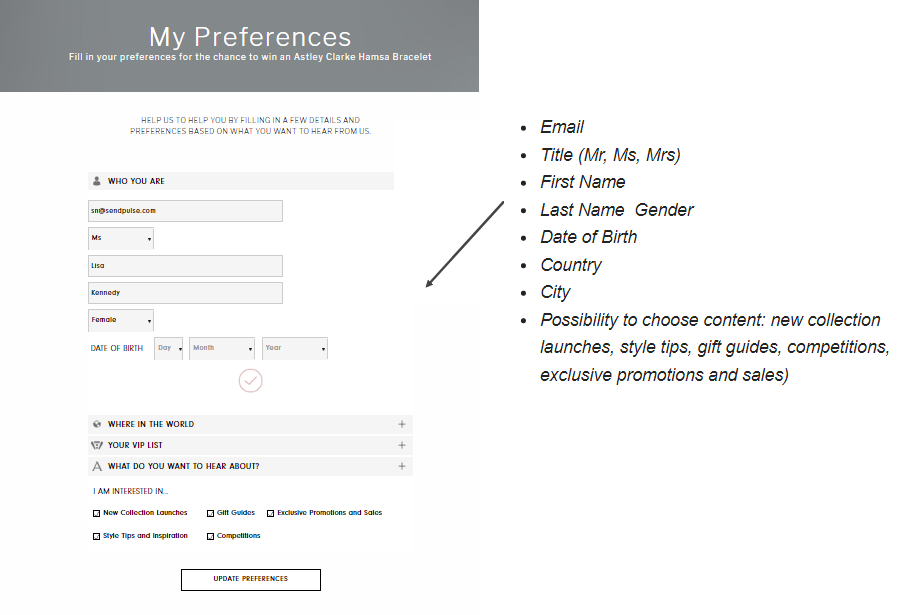Expand What Do You Want to Hear About
The image size is (912, 615).
402,466
